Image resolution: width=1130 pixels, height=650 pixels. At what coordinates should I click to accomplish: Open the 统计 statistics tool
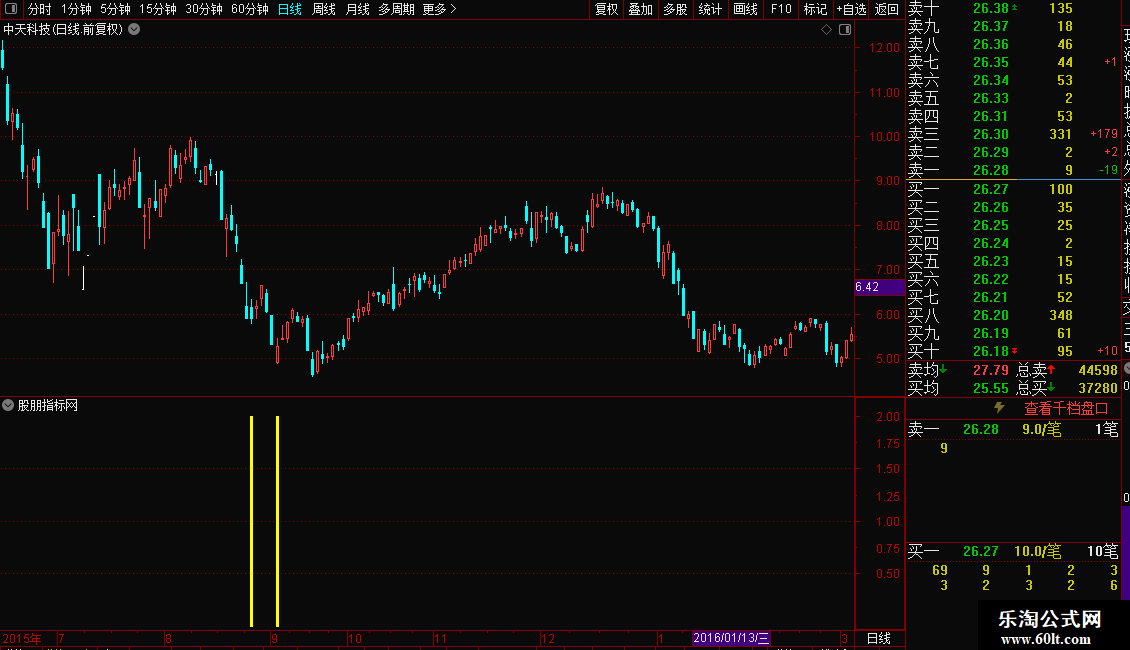710,9
